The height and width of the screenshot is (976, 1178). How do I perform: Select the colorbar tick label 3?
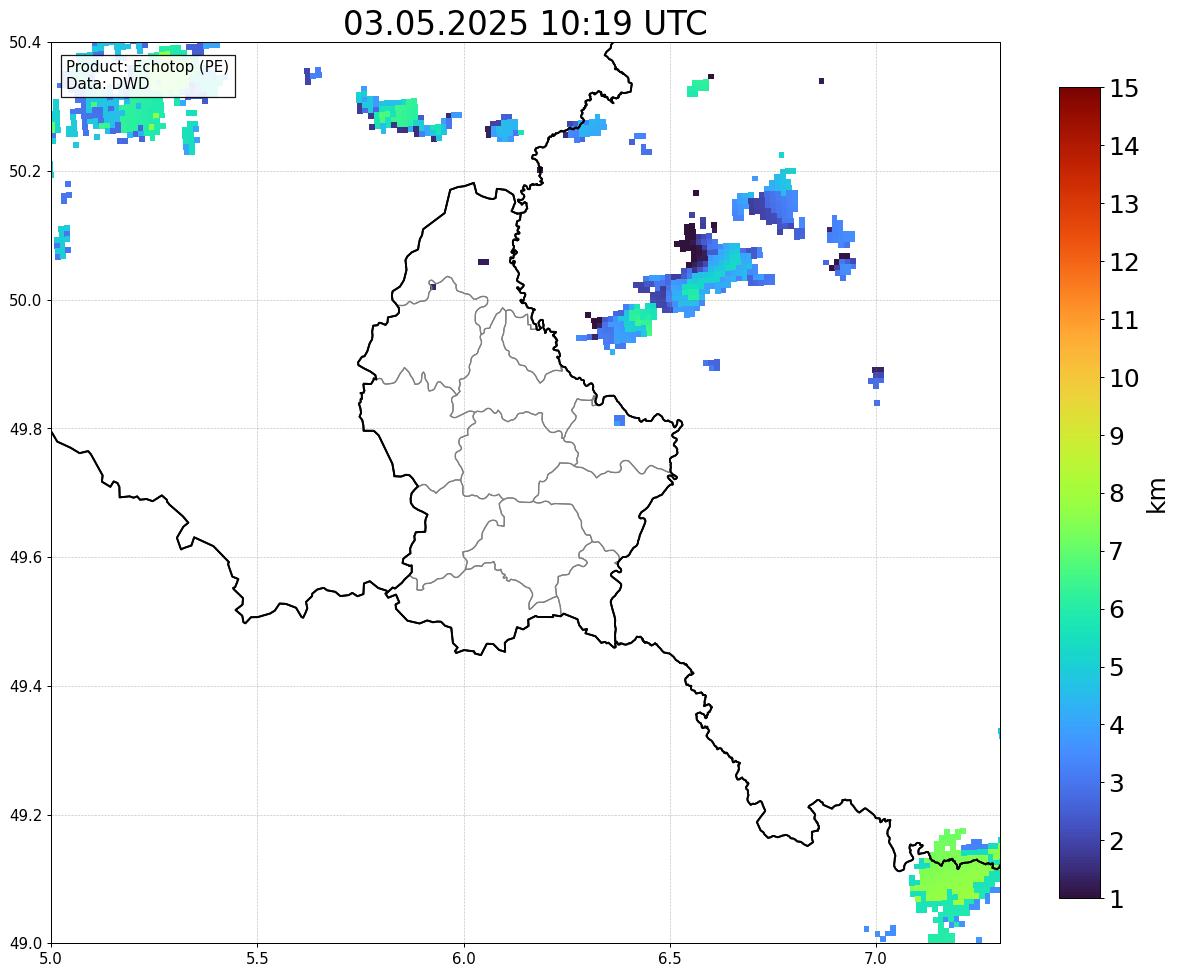click(1117, 783)
